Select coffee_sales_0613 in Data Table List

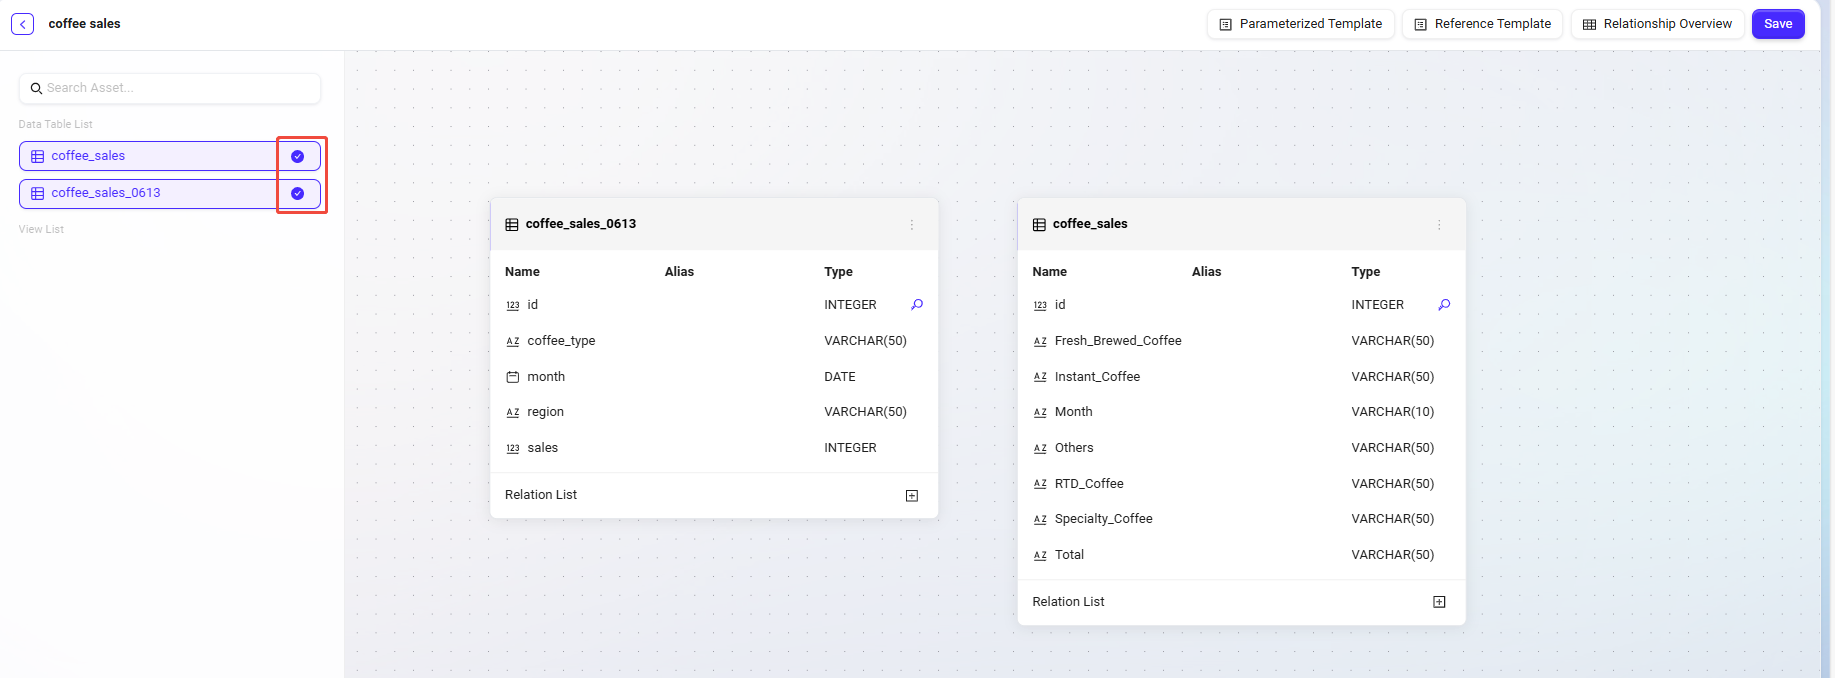106,193
